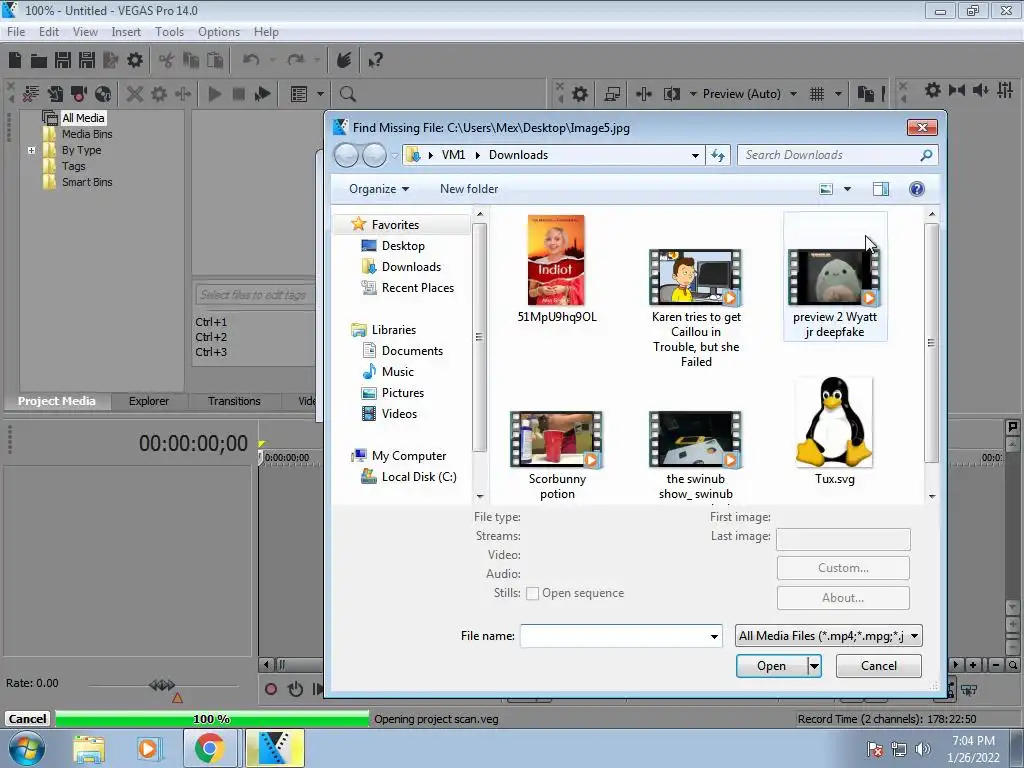Screen dimensions: 1024x768
Task: Click the What's This help icon
Action: pyautogui.click(x=375, y=61)
